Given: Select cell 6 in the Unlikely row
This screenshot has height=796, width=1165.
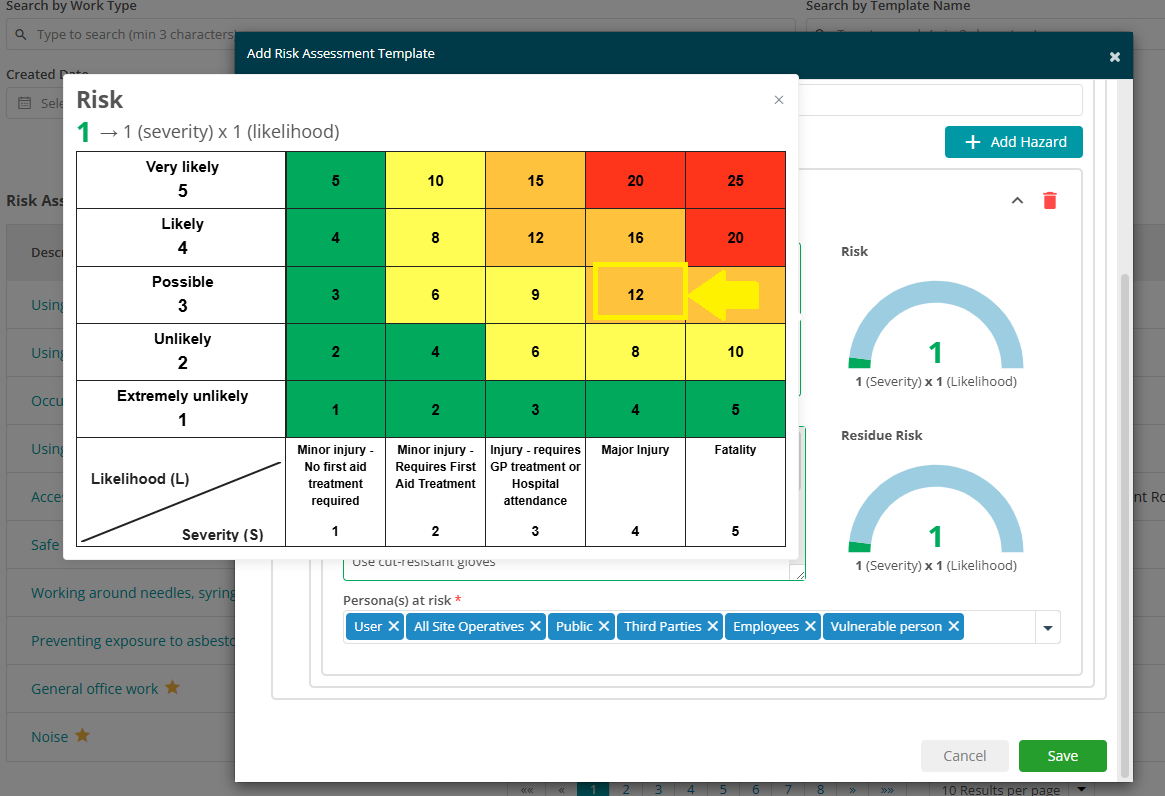Looking at the screenshot, I should 535,352.
